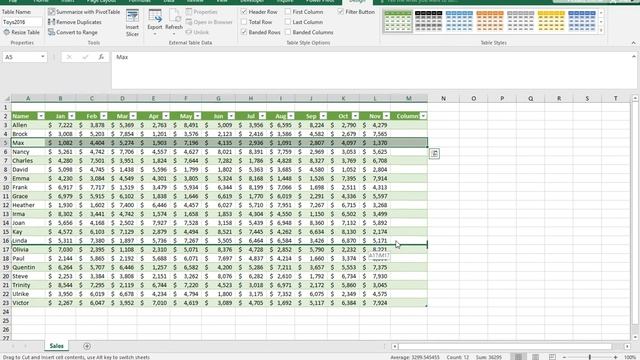Select column A header
Screen dimensions: 640x360
click(28, 98)
